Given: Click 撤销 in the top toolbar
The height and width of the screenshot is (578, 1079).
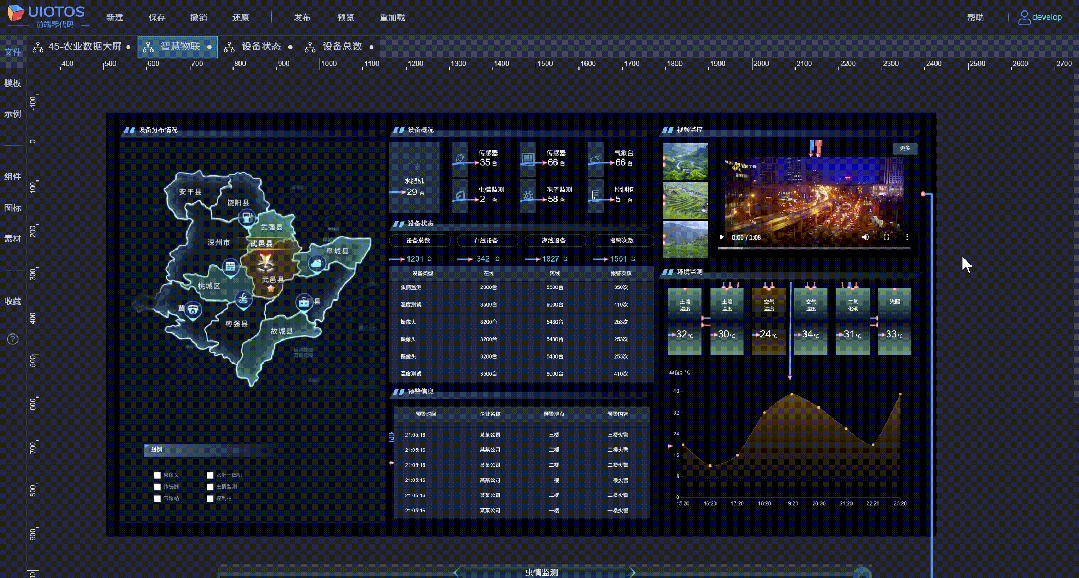Looking at the screenshot, I should pos(198,17).
